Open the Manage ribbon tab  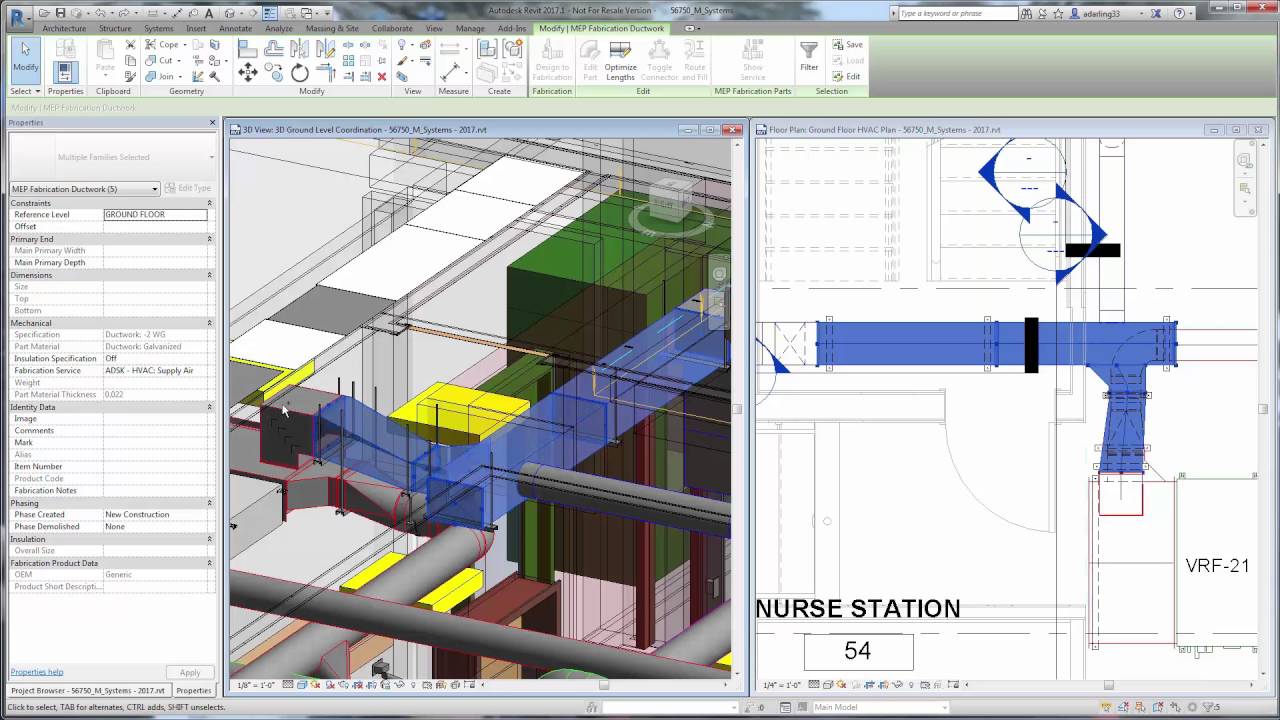pos(470,29)
